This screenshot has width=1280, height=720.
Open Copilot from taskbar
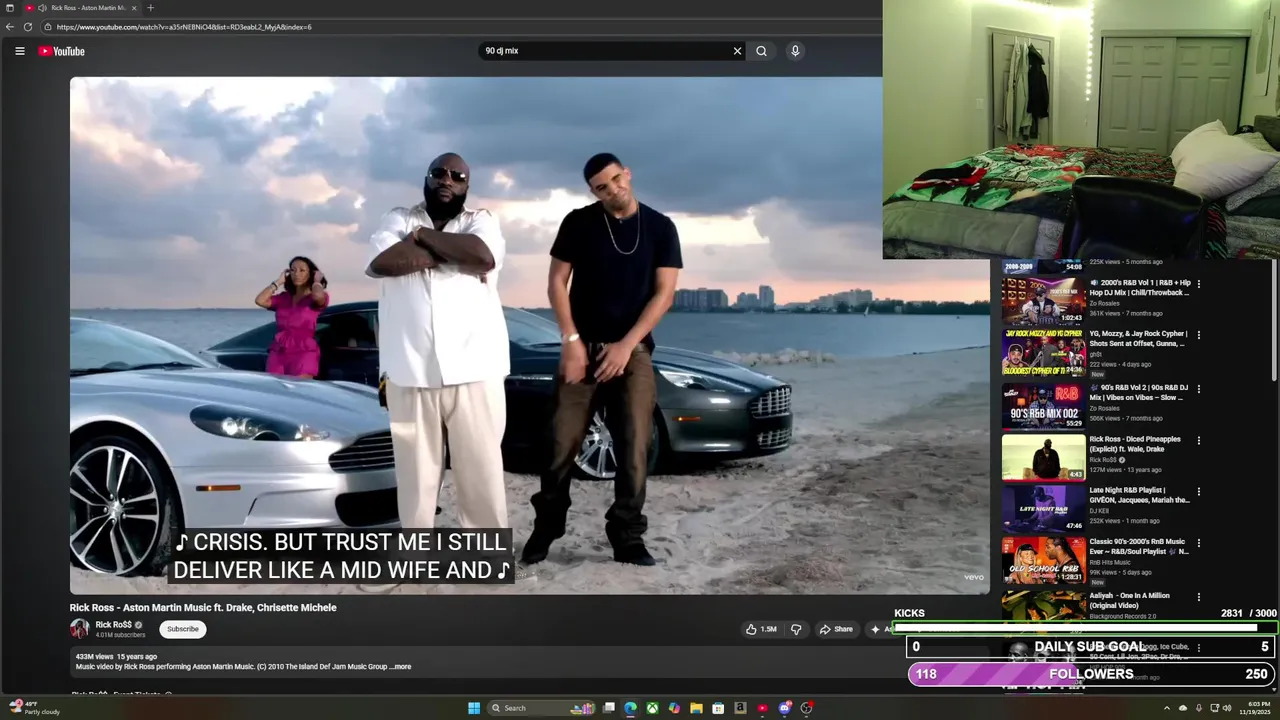pyautogui.click(x=674, y=708)
